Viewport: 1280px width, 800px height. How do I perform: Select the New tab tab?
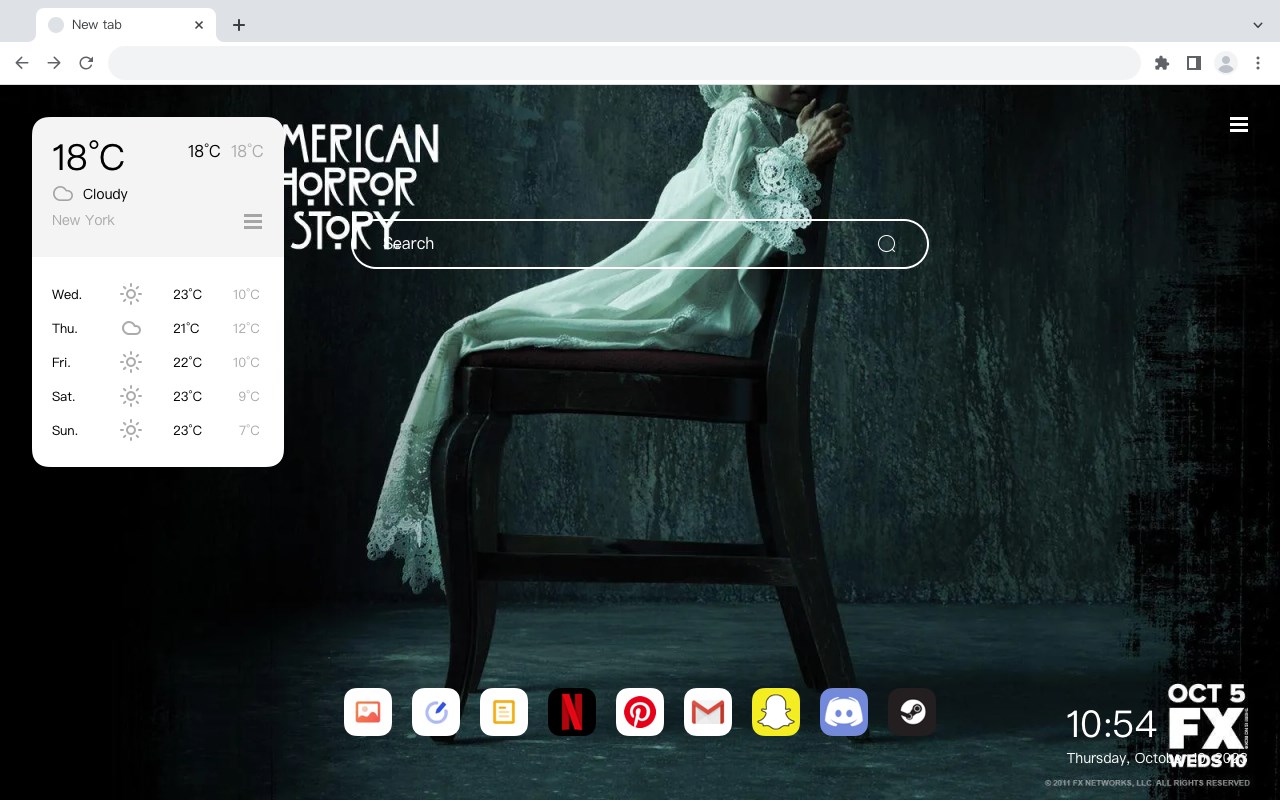(x=126, y=25)
